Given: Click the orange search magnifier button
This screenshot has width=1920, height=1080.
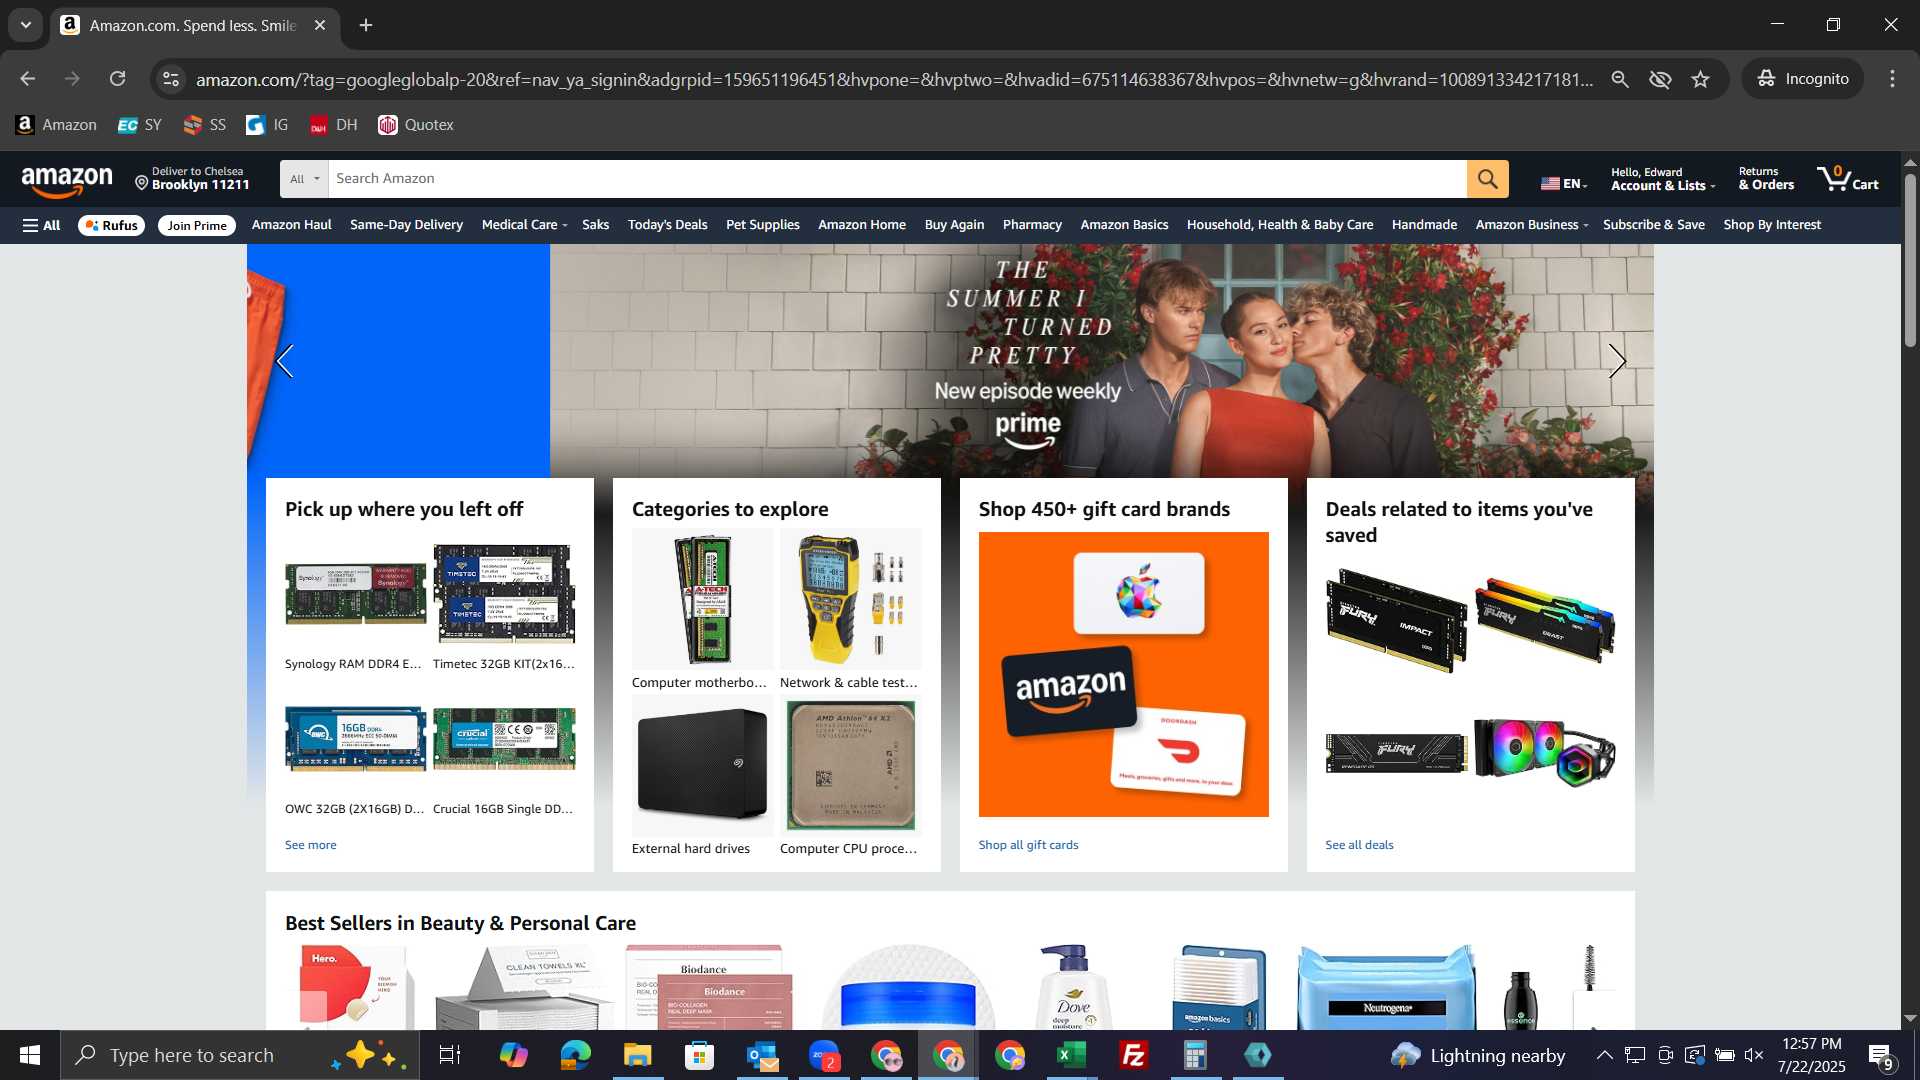Looking at the screenshot, I should tap(1487, 179).
